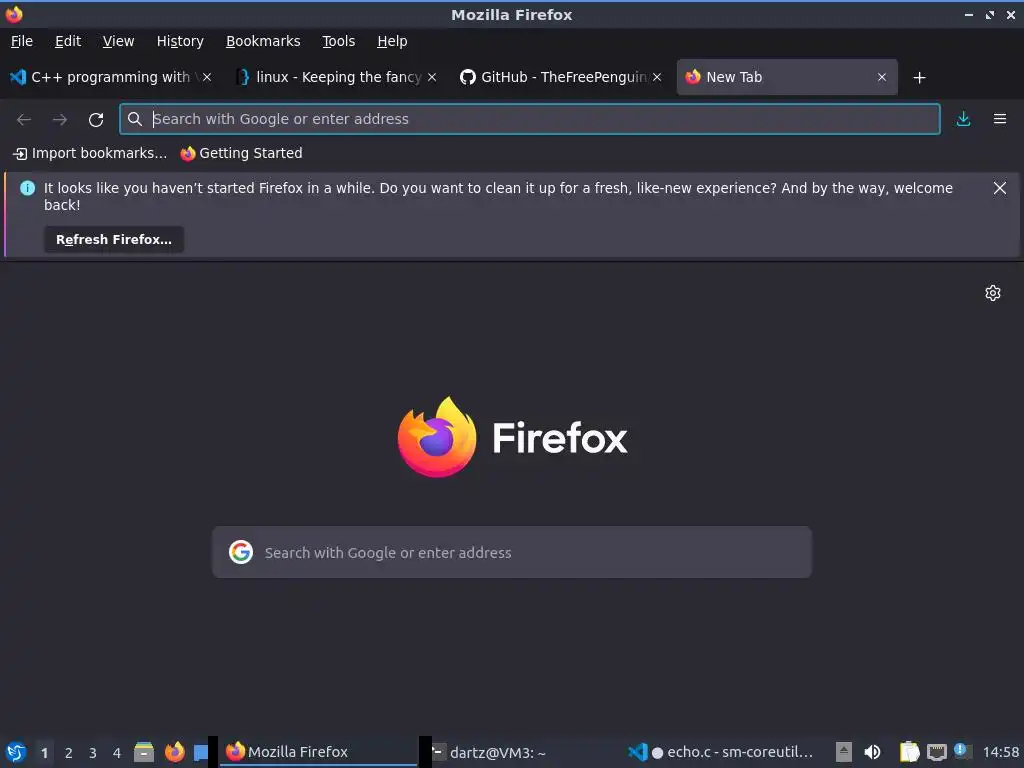The width and height of the screenshot is (1024, 768).
Task: Open the network connection tray icon
Action: [936, 752]
